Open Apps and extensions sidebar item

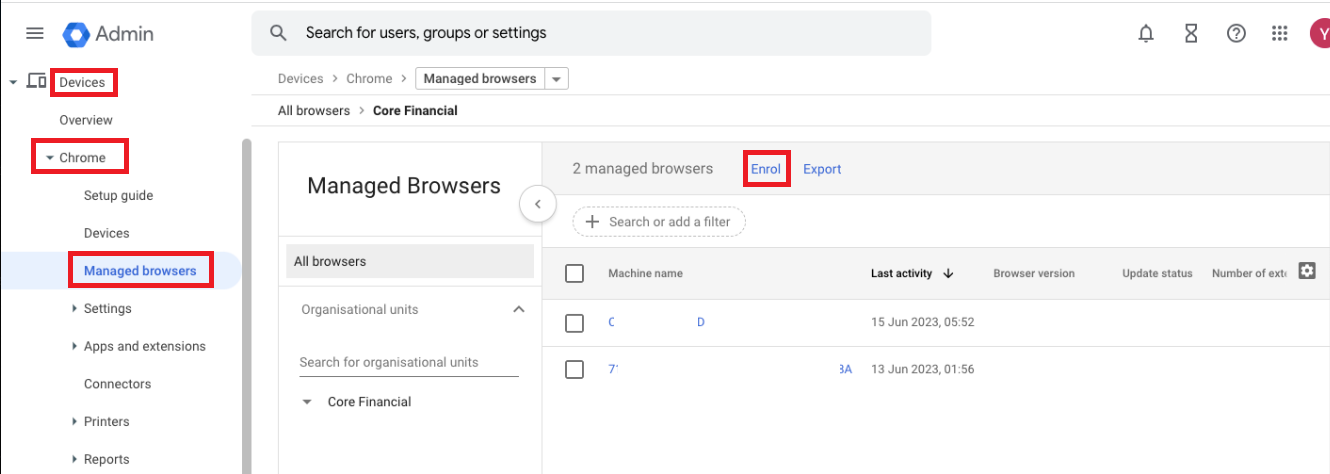pyautogui.click(x=145, y=347)
